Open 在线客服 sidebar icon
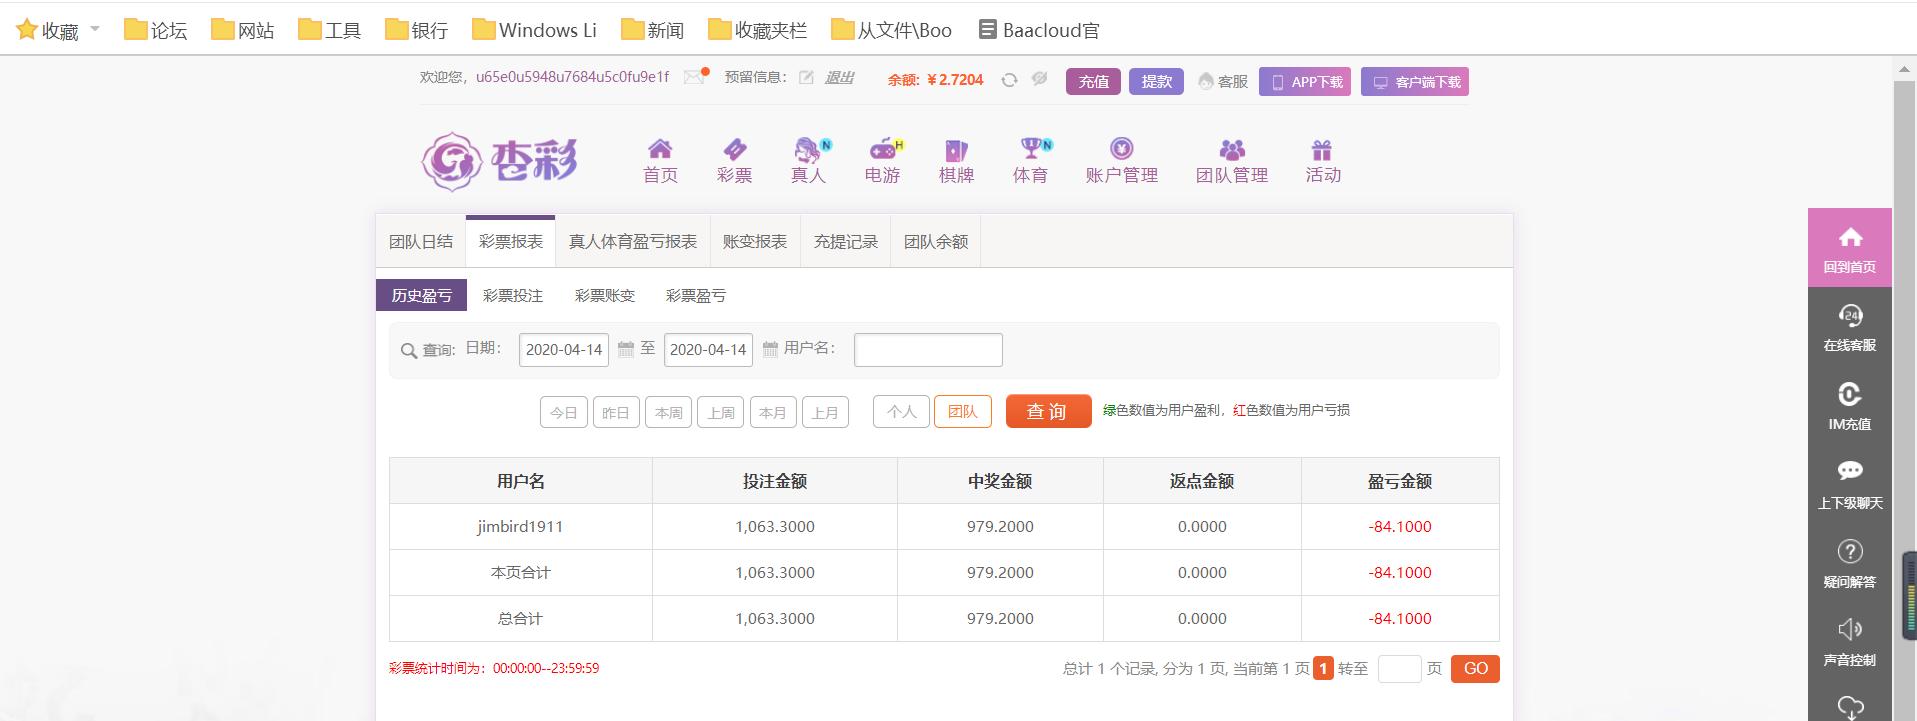Viewport: 1917px width, 721px height. click(1849, 327)
